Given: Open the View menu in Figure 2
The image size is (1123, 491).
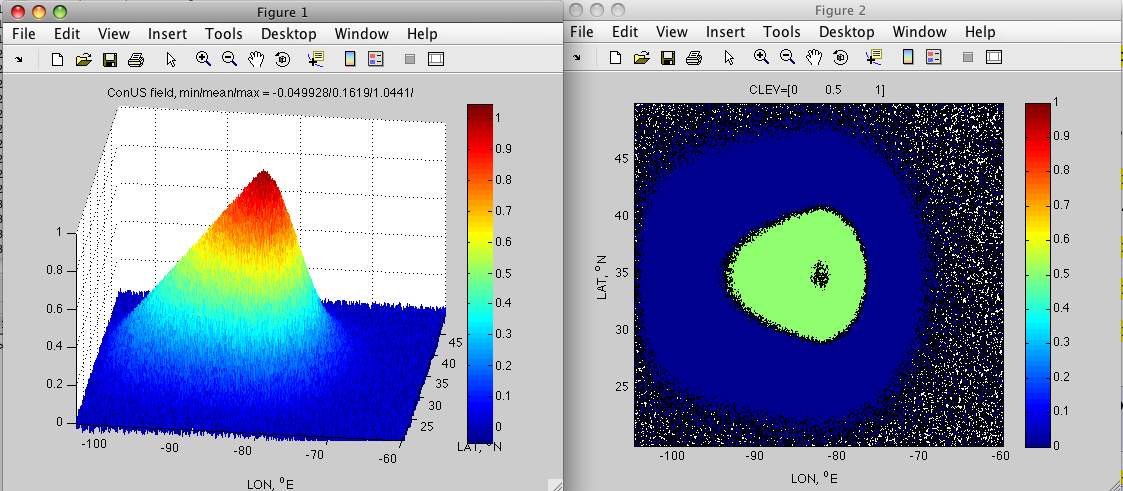Looking at the screenshot, I should [672, 32].
